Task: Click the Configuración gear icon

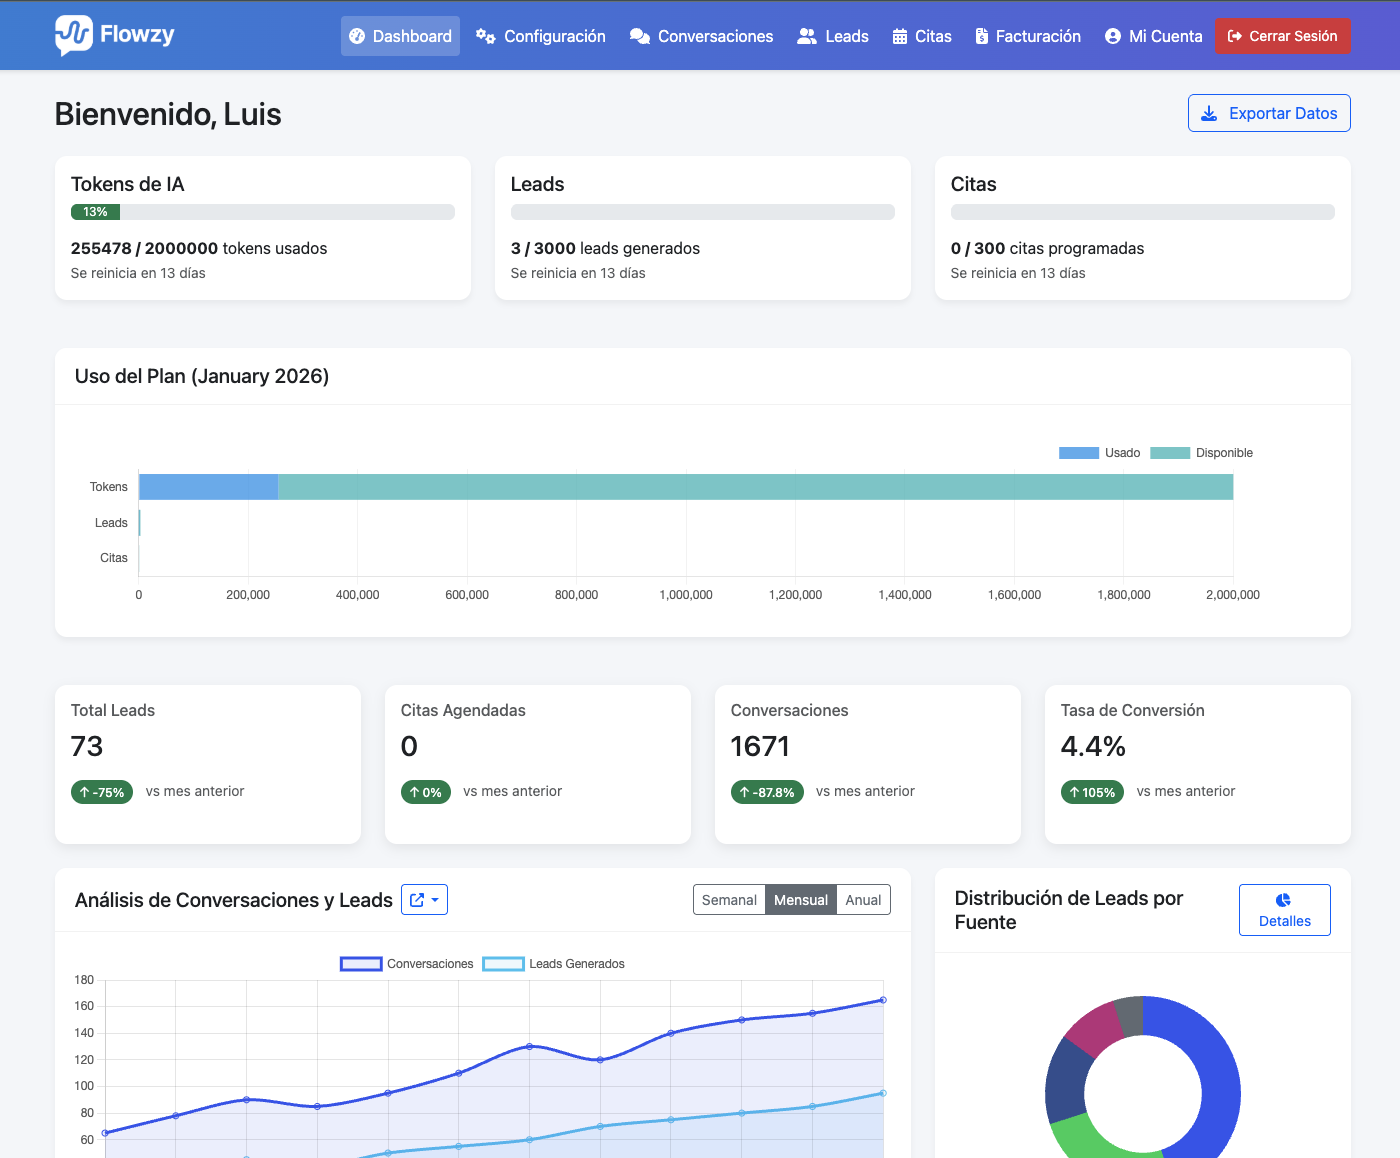Action: coord(485,36)
